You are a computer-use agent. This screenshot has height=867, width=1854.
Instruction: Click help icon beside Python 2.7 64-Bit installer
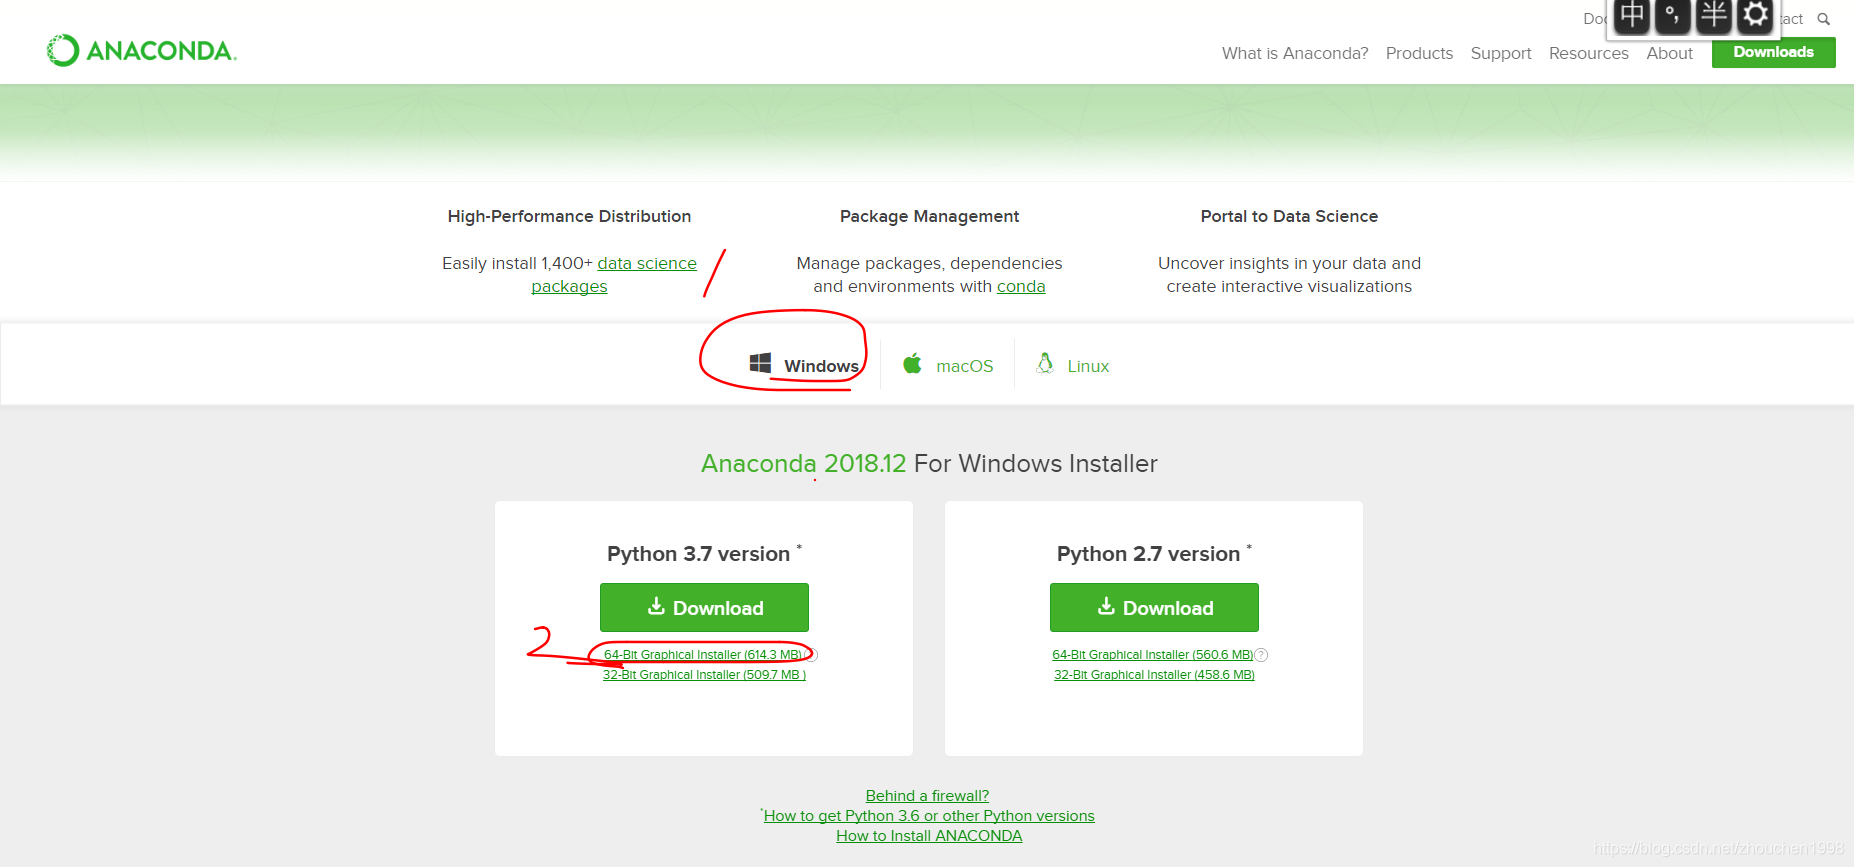tap(1261, 655)
